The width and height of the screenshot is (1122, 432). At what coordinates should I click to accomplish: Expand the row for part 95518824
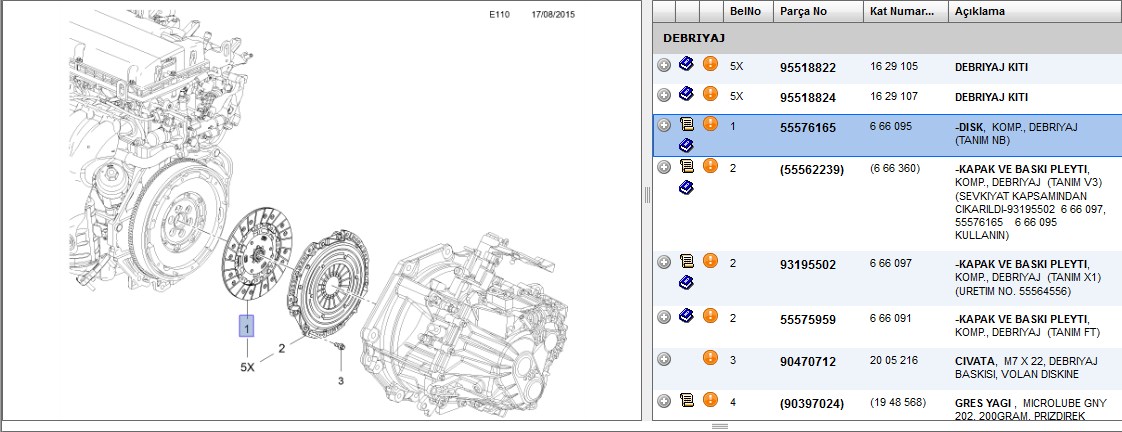click(x=664, y=95)
